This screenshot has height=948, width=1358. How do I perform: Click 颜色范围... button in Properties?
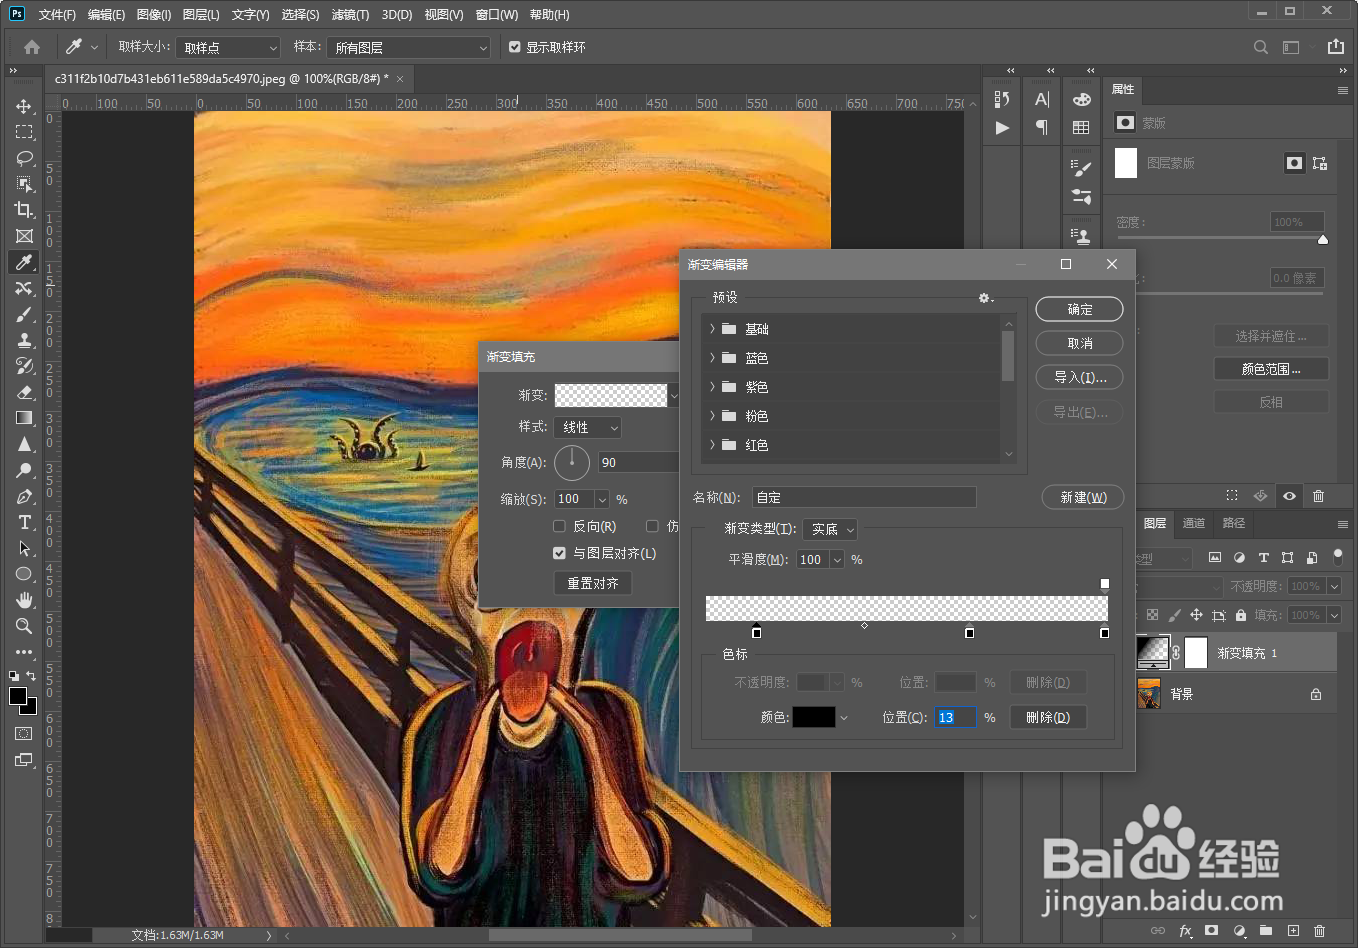coord(1271,369)
